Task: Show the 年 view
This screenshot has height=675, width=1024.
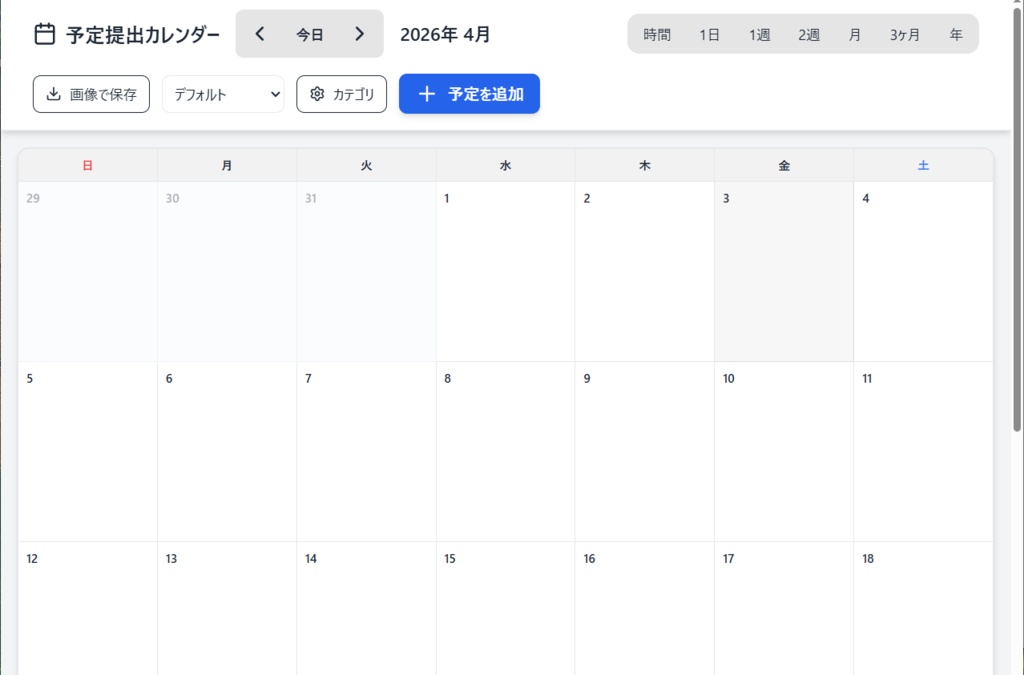Action: coord(956,35)
